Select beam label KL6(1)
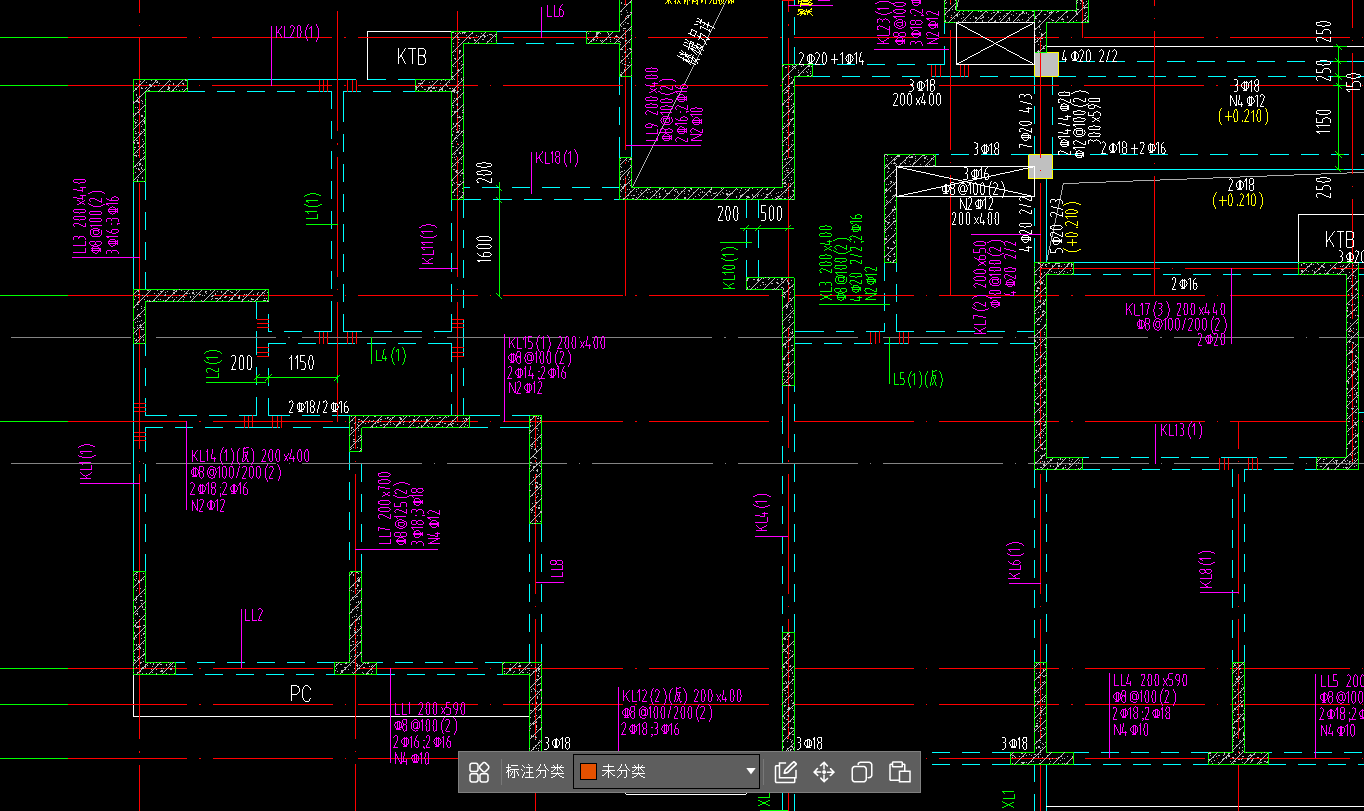 coord(1015,563)
